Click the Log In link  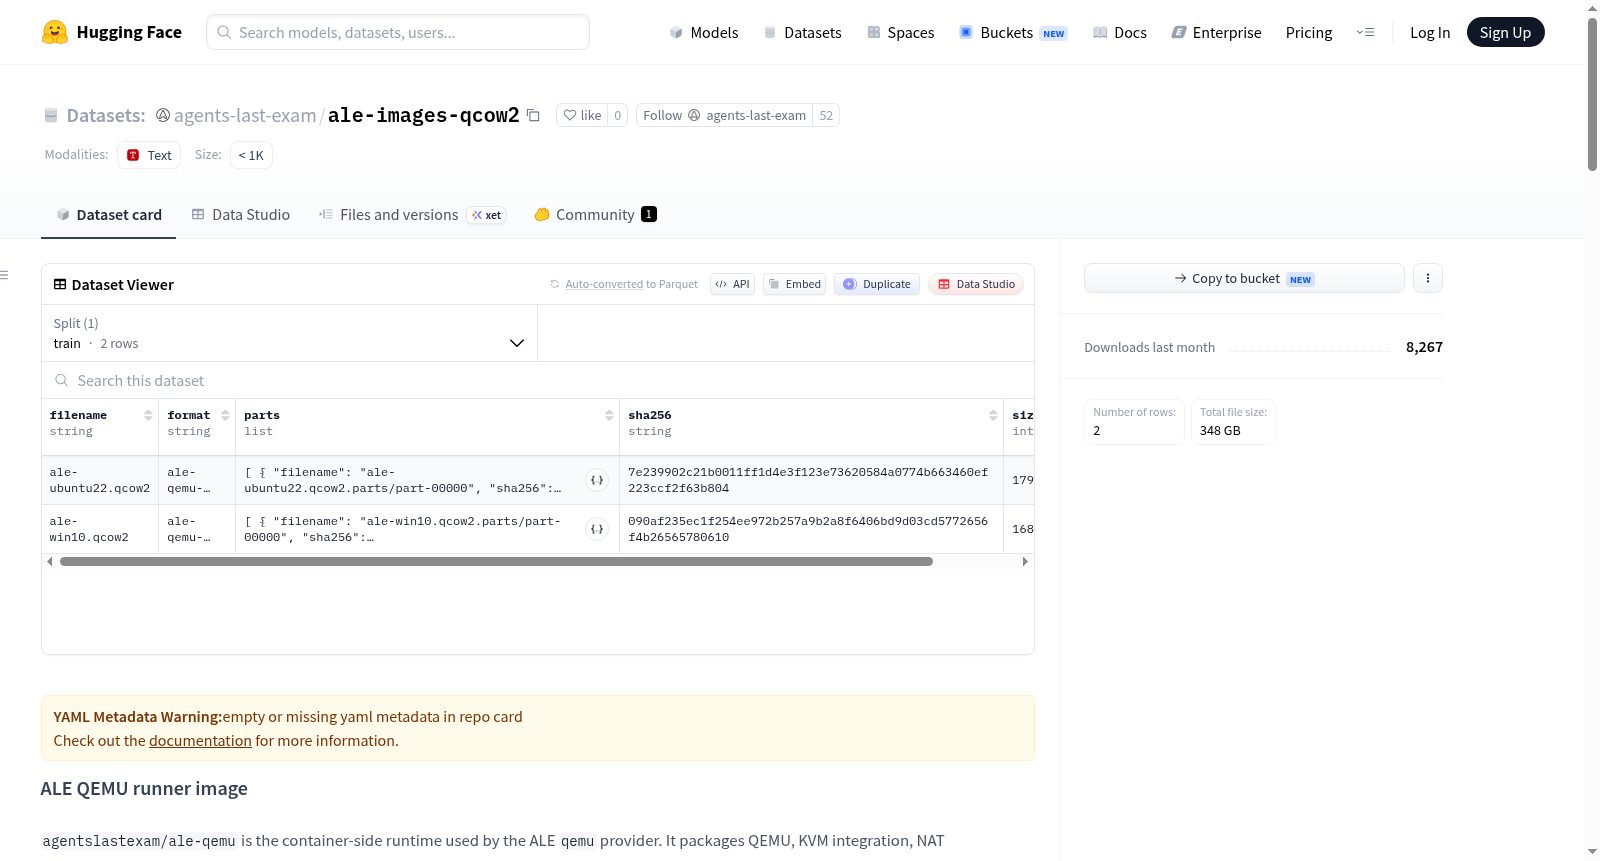1430,32
